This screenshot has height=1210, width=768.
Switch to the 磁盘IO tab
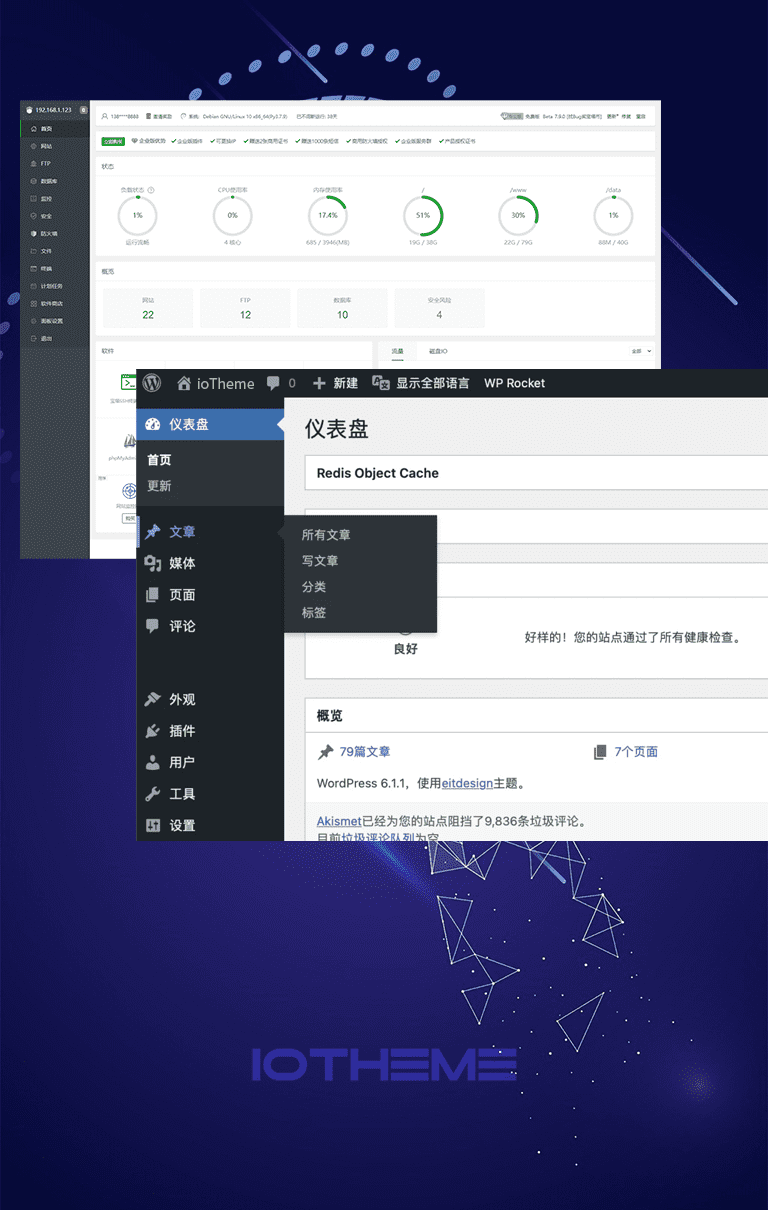pos(438,352)
